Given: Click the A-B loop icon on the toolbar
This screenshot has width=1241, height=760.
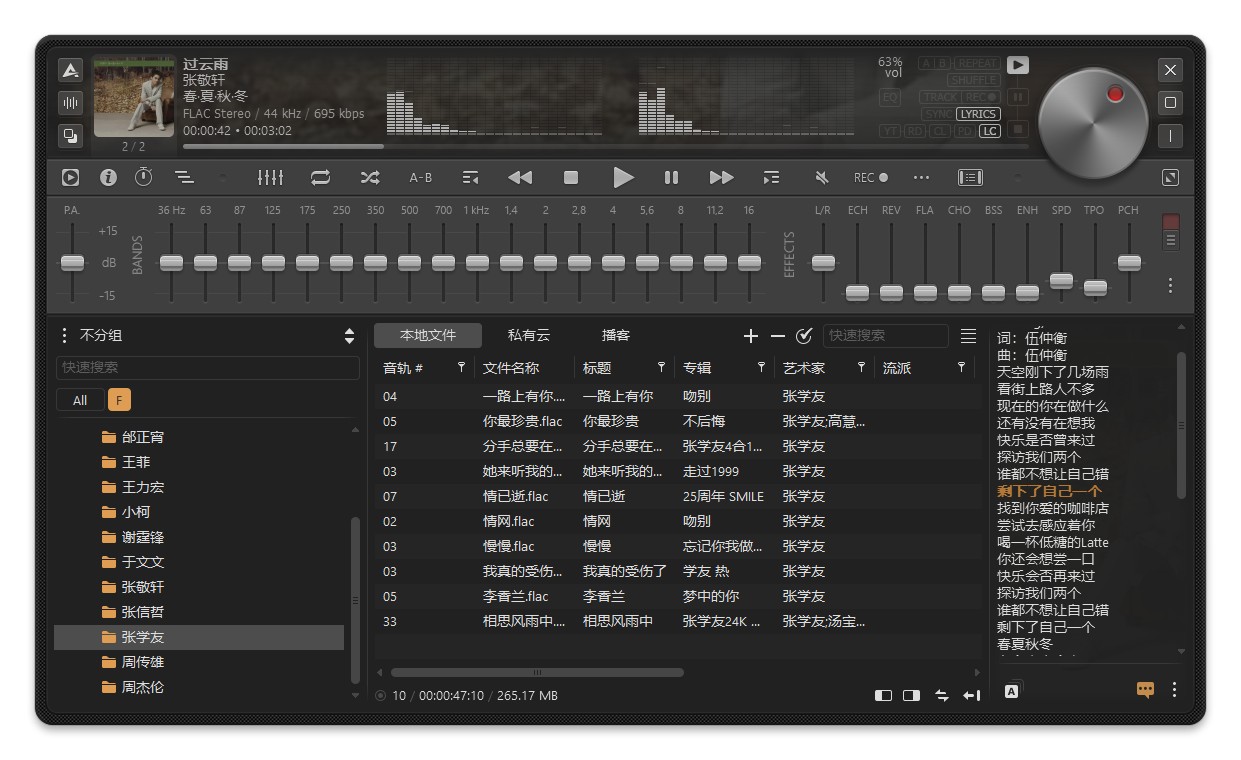Looking at the screenshot, I should pos(421,177).
